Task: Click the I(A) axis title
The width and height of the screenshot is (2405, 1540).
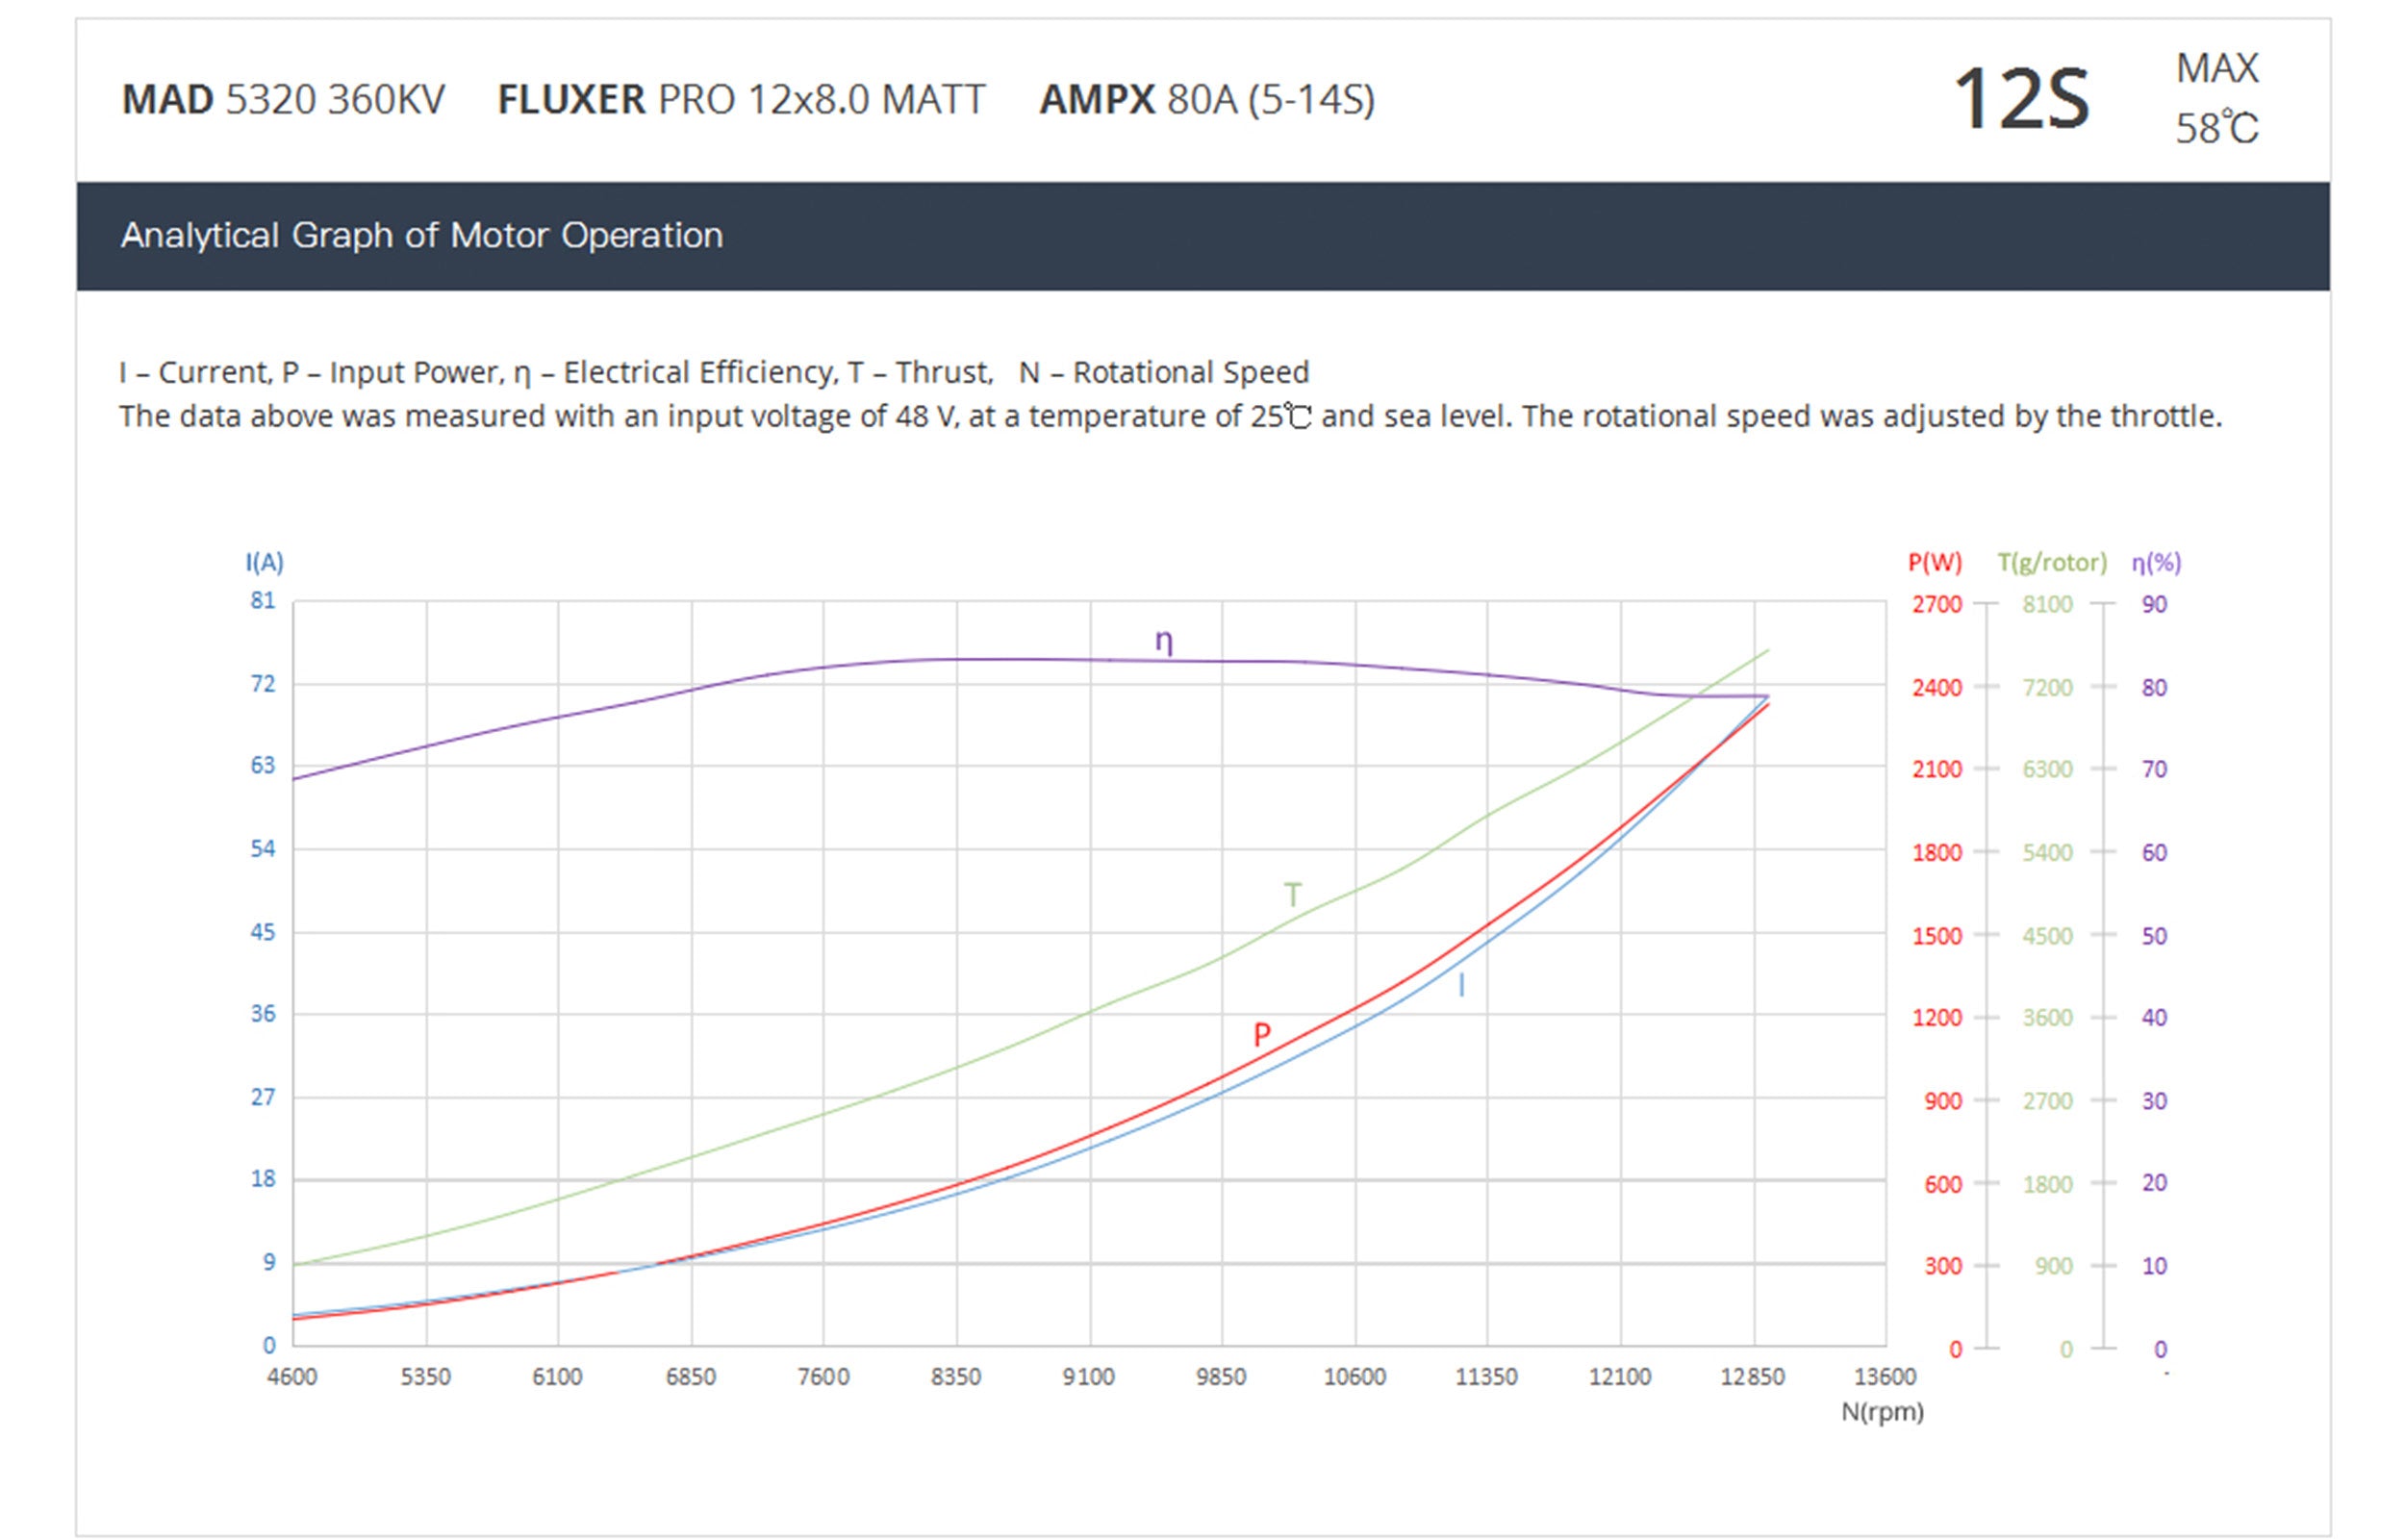Action: 265,562
